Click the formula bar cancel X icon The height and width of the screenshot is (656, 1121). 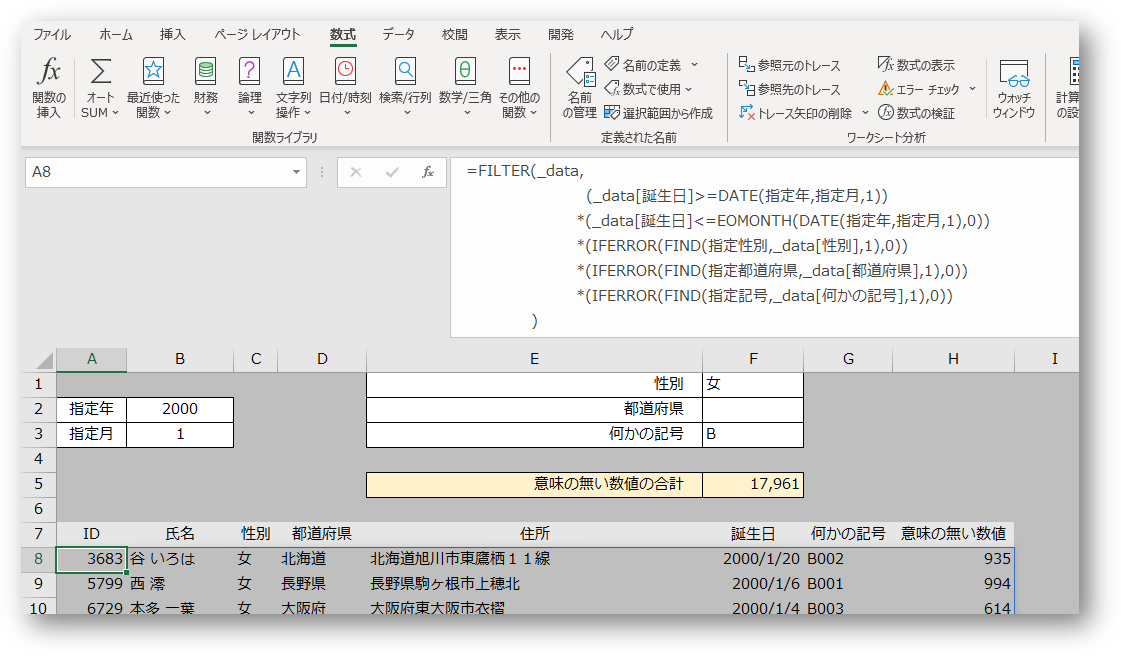356,172
